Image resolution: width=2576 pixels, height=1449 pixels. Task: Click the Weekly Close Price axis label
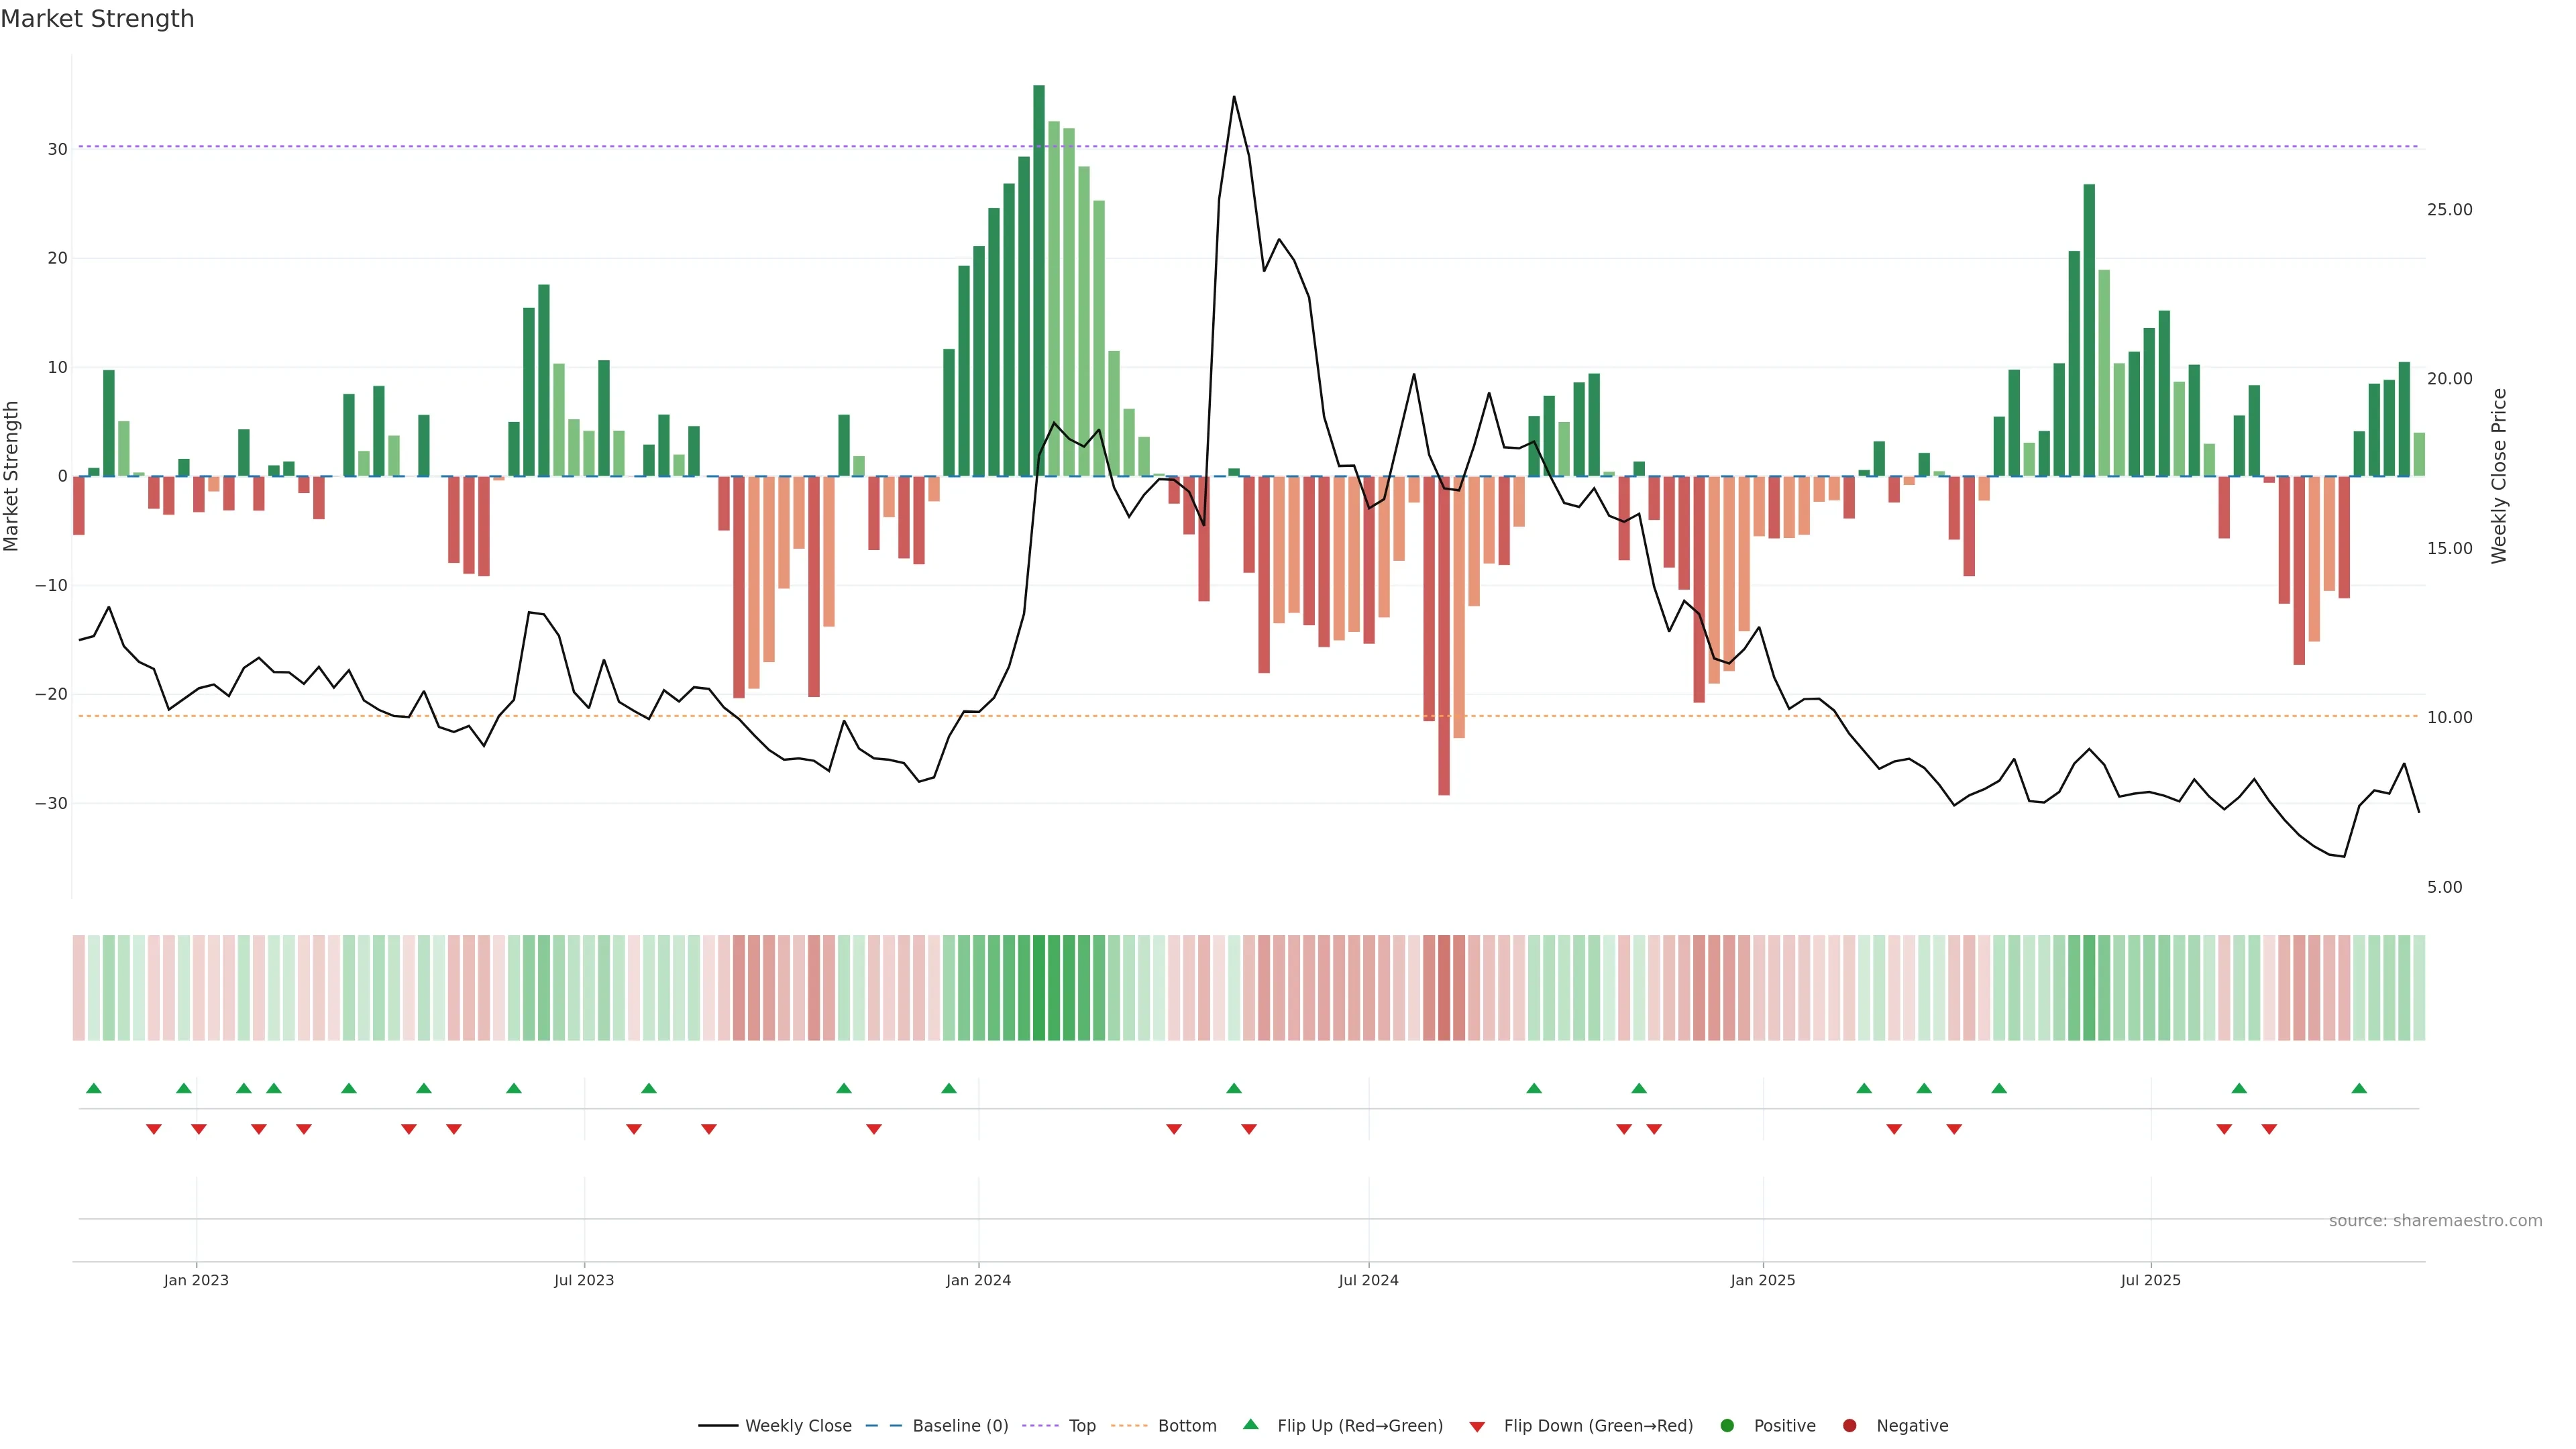pos(2499,476)
